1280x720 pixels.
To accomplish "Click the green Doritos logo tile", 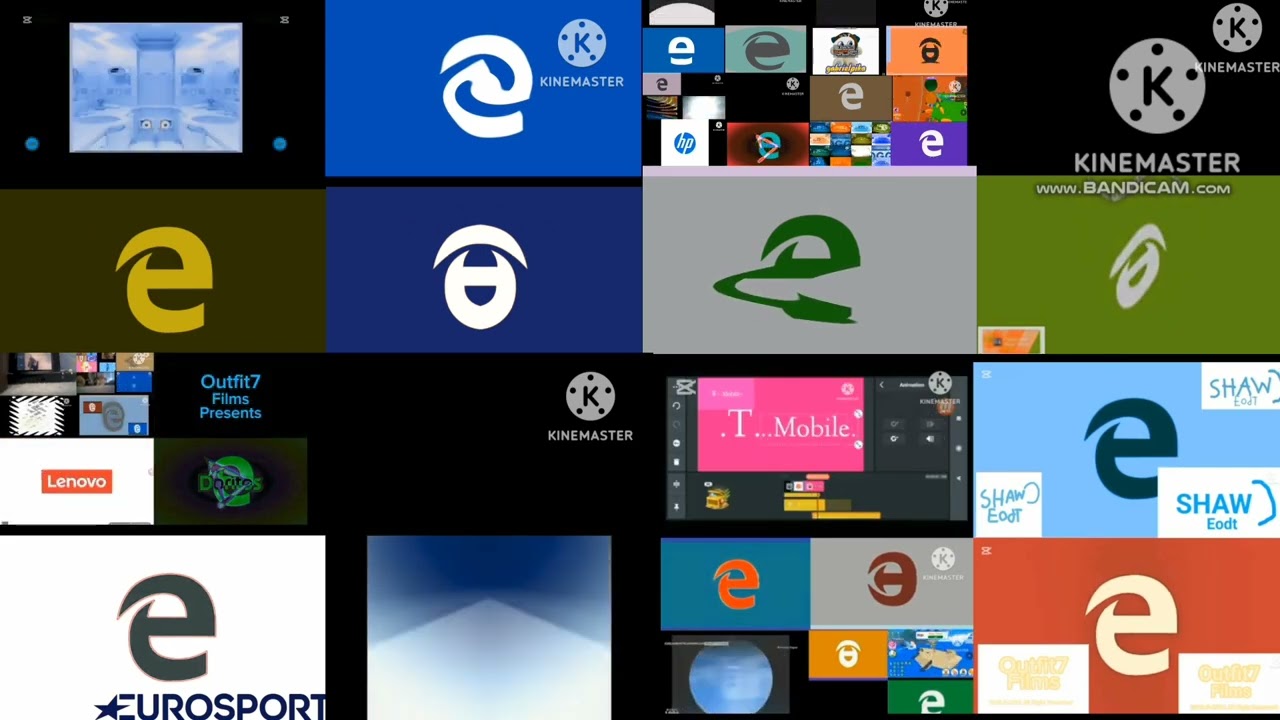I will point(231,482).
